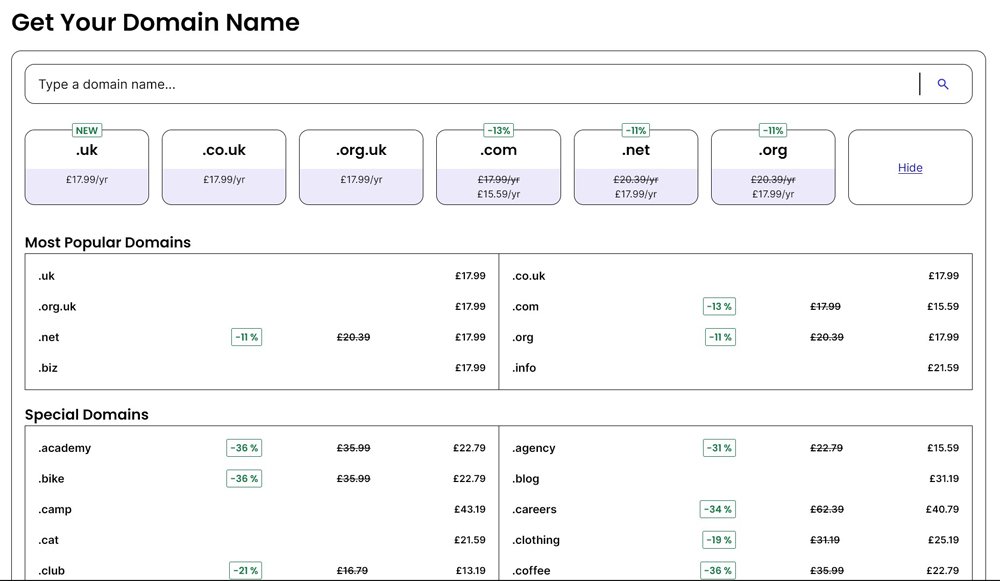Click the -36 % badge for .bike
Image resolution: width=1000 pixels, height=581 pixels.
pos(244,478)
